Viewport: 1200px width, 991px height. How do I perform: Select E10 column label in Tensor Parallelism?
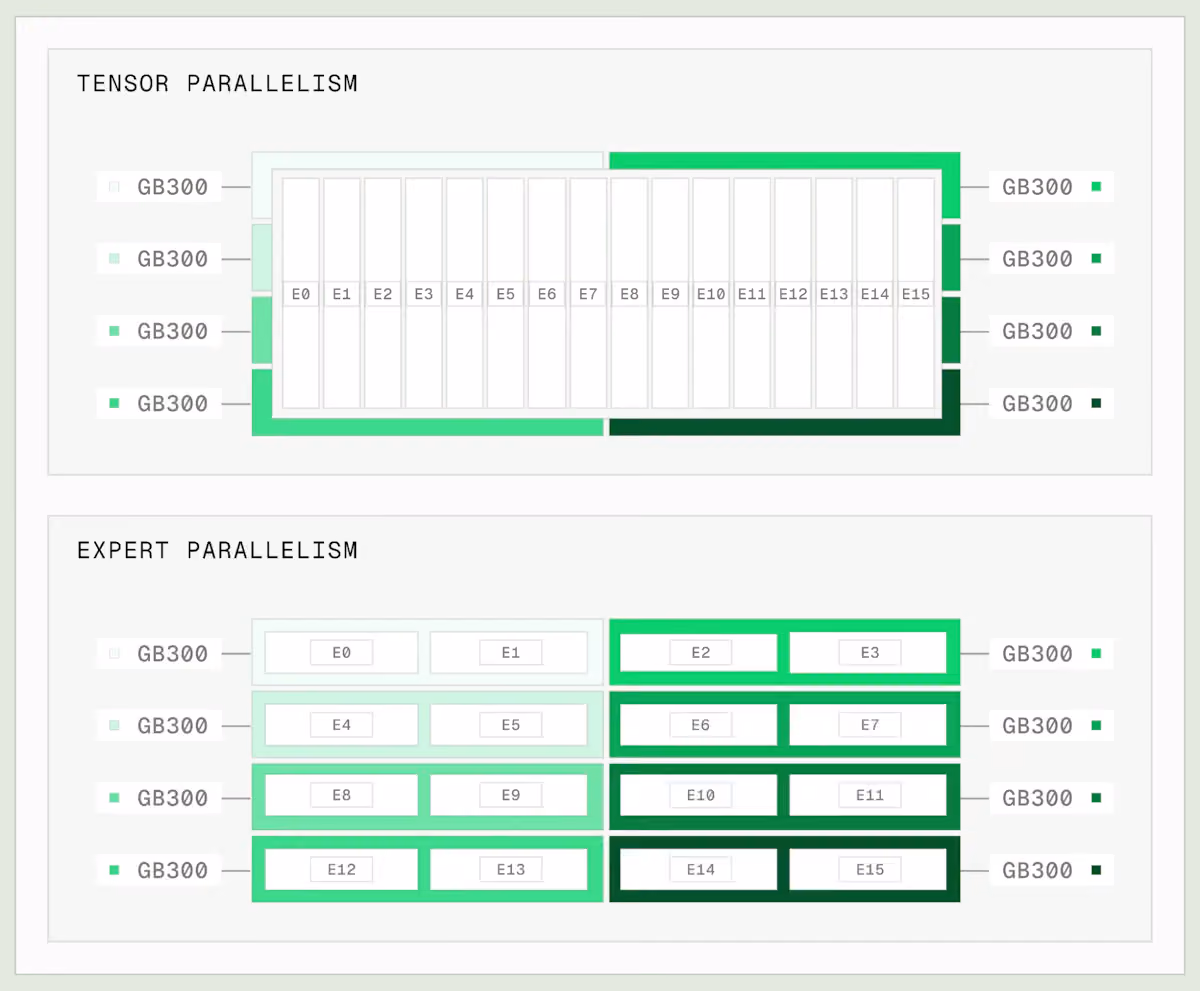(x=711, y=294)
